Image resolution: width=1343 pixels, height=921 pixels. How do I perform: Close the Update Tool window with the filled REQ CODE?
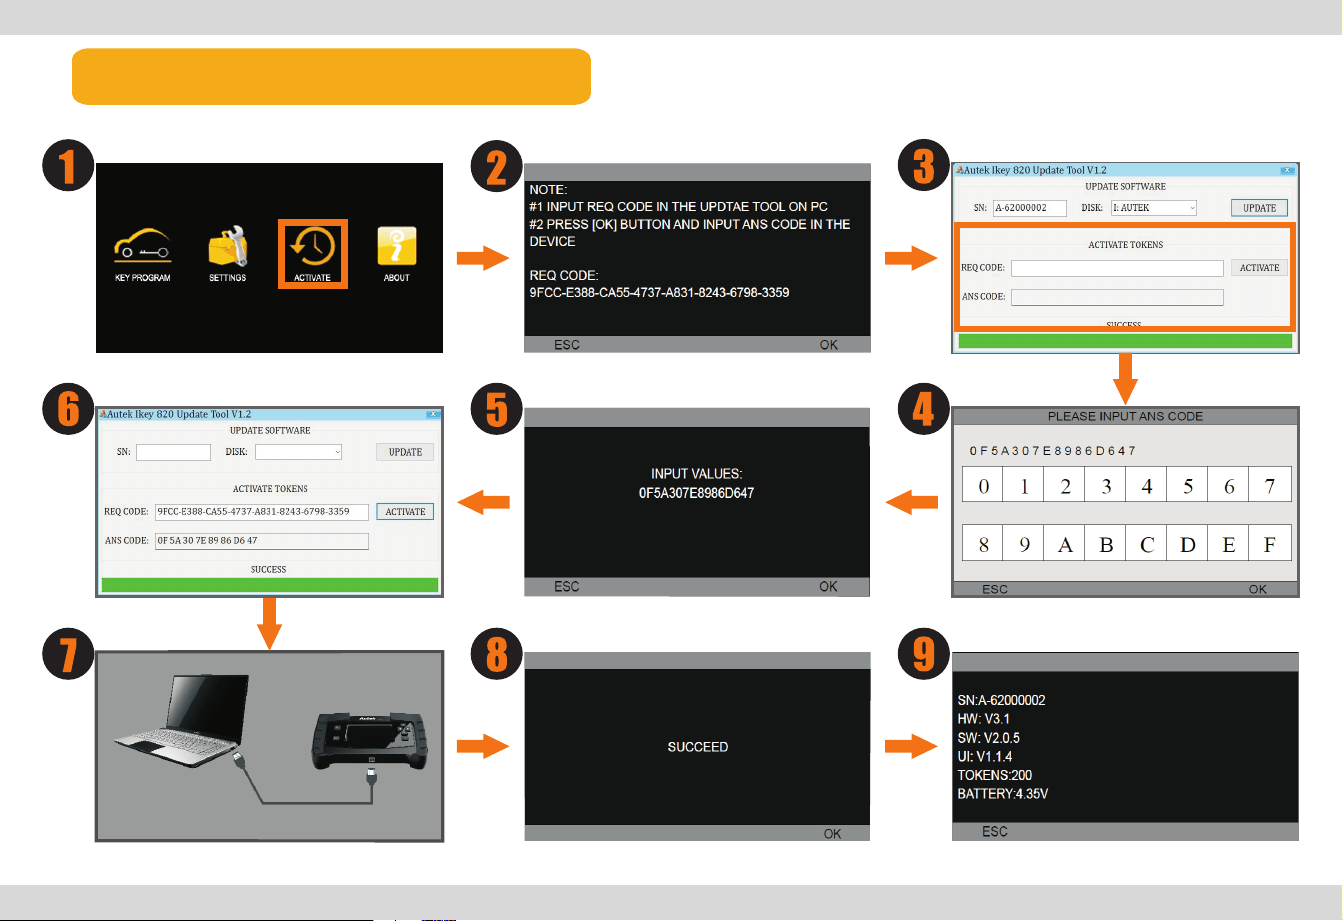point(432,413)
